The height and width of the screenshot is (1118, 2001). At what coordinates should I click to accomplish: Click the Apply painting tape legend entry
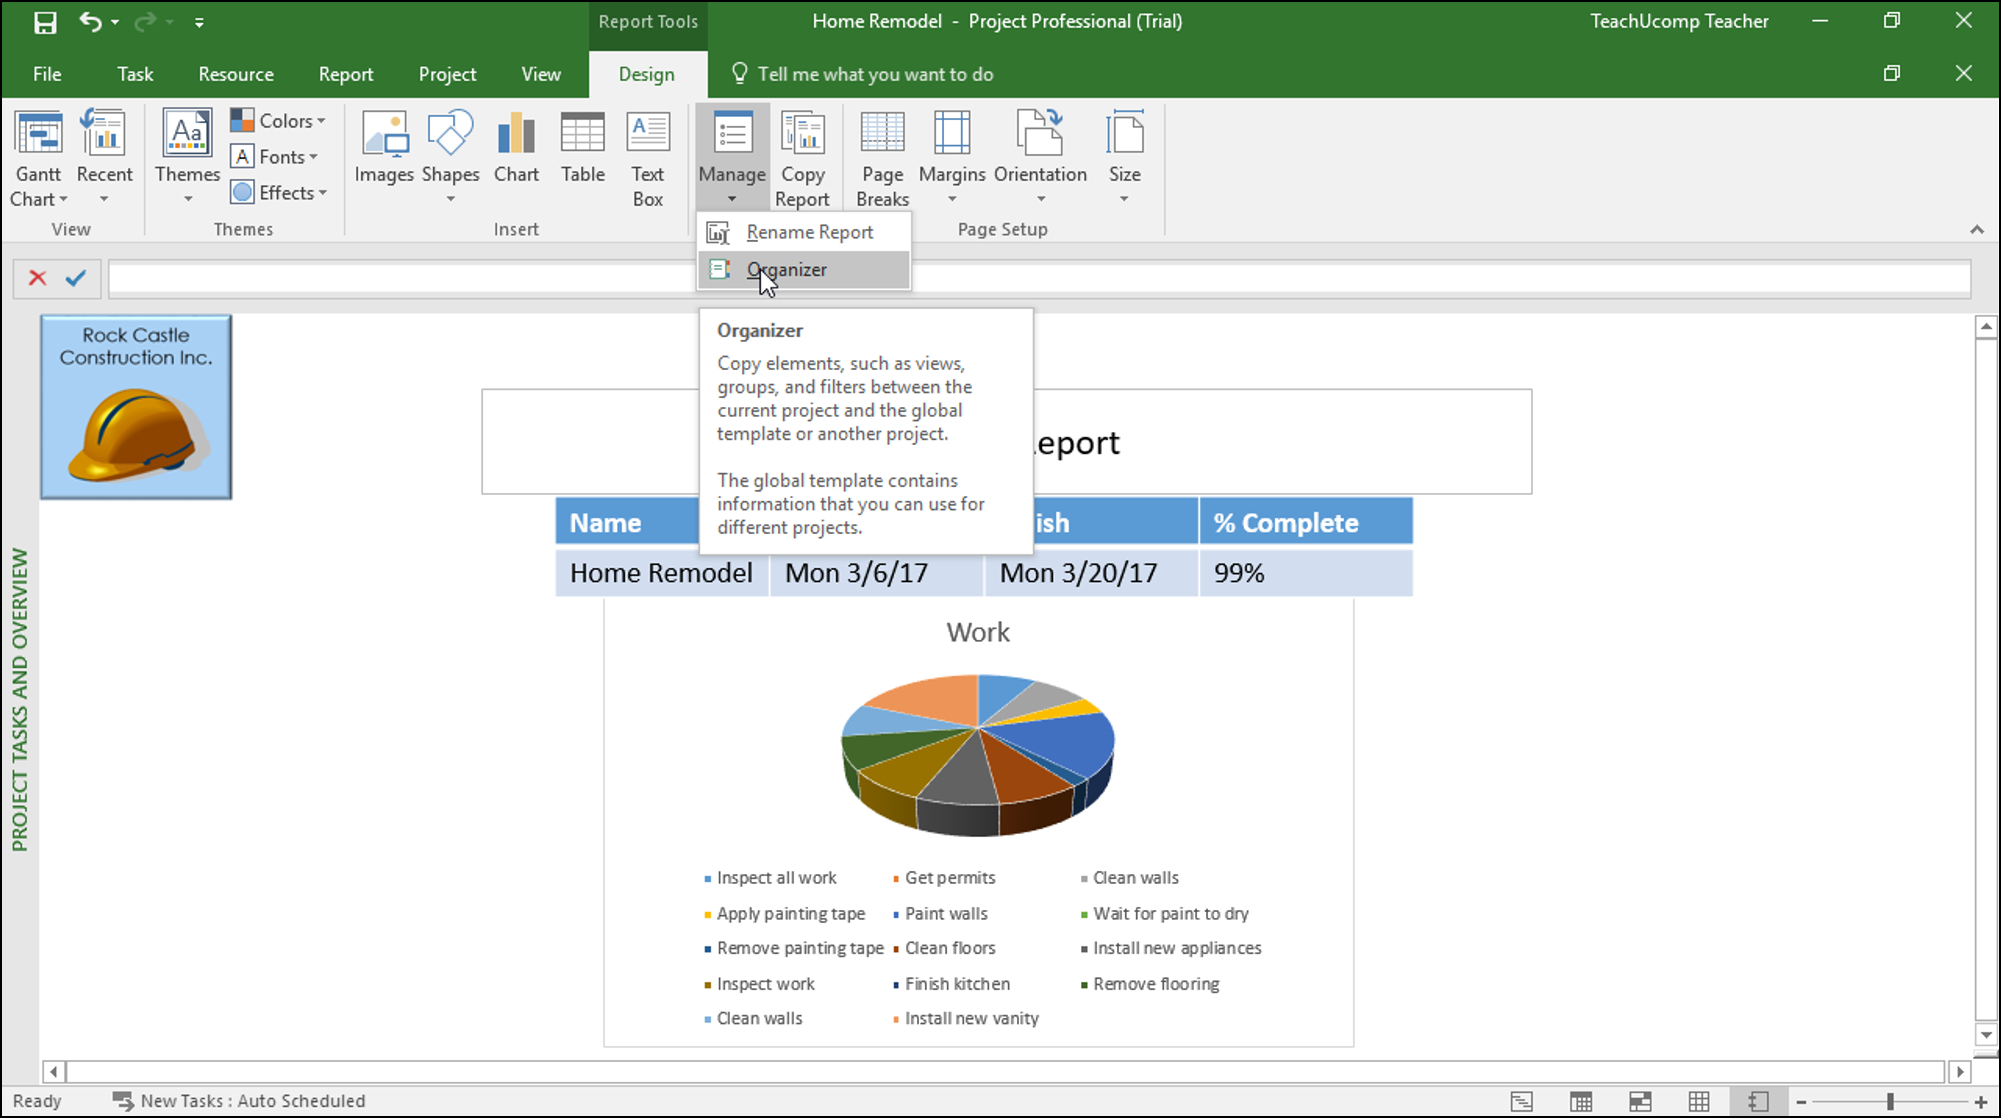click(x=785, y=914)
